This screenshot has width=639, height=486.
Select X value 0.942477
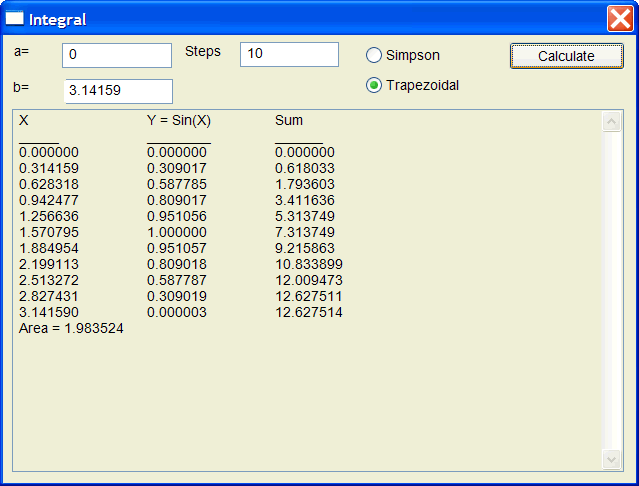49,200
